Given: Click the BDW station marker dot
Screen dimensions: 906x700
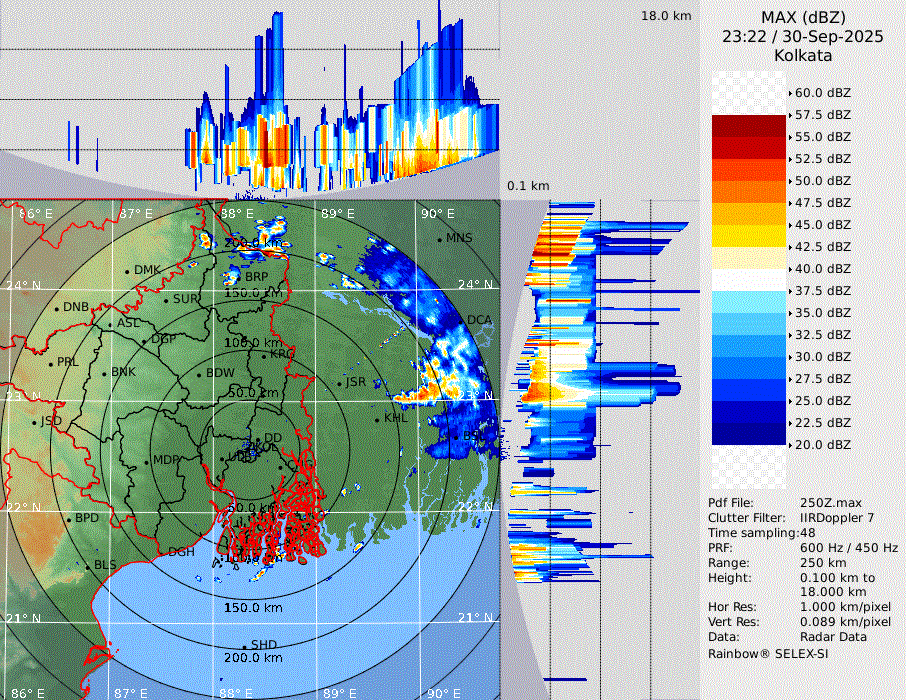Looking at the screenshot, I should tap(199, 375).
